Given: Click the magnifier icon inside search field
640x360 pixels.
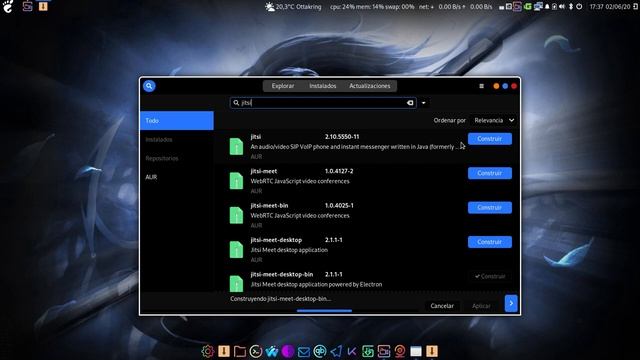Looking at the screenshot, I should click(236, 103).
